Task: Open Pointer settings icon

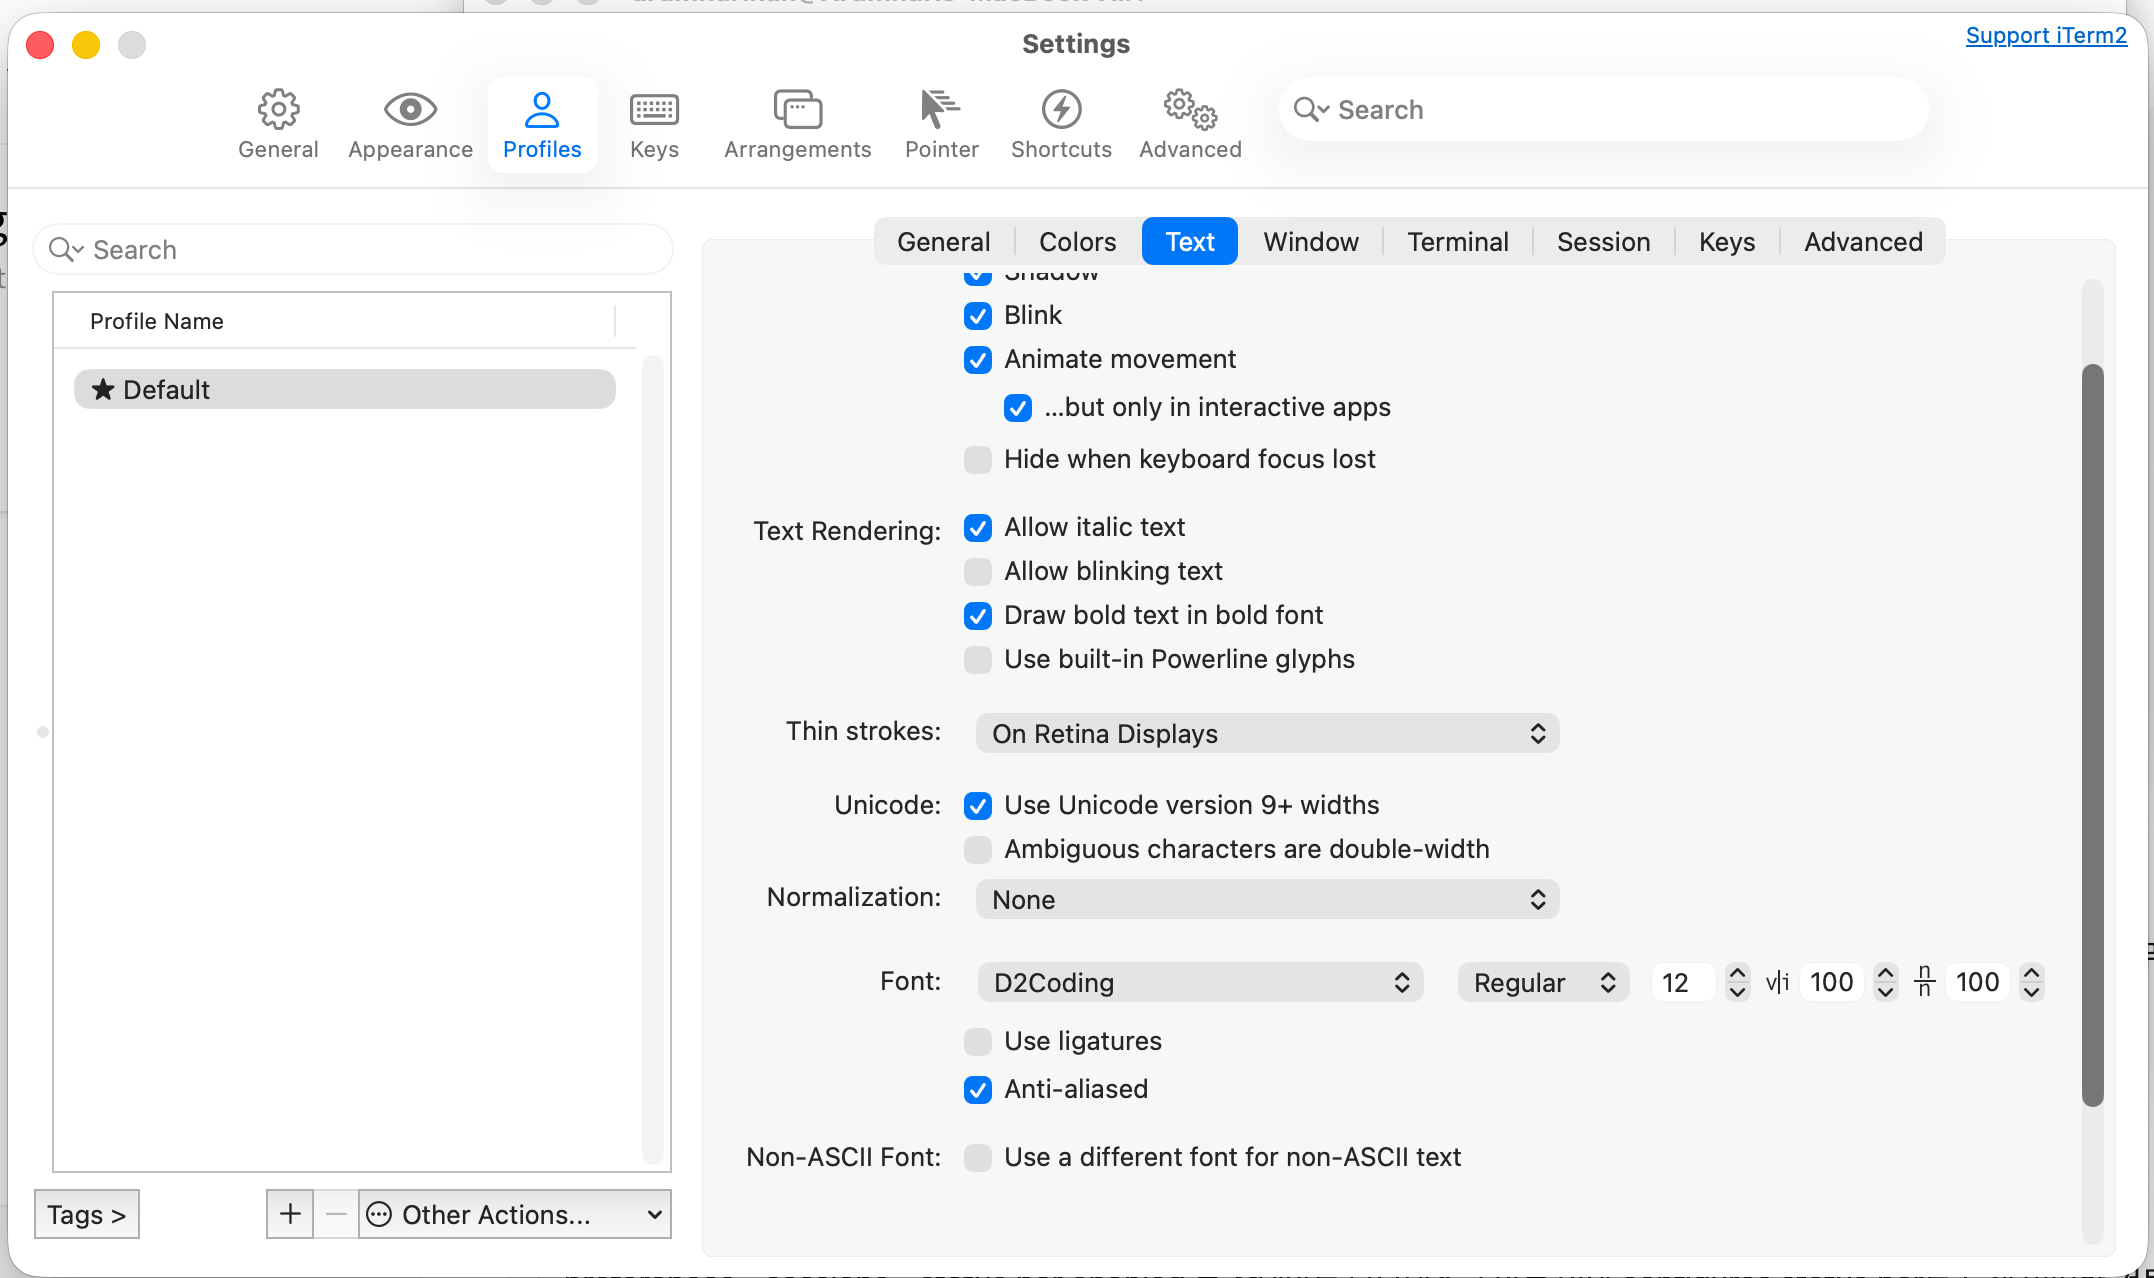Action: [940, 110]
